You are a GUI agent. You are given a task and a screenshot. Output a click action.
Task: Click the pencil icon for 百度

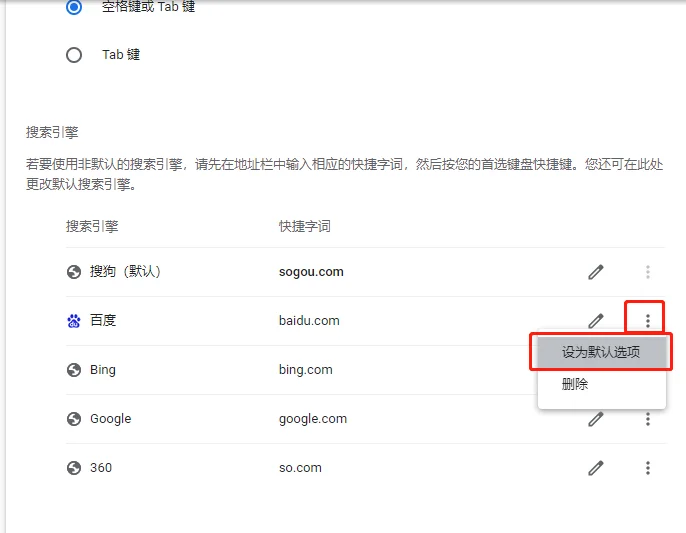(x=596, y=321)
